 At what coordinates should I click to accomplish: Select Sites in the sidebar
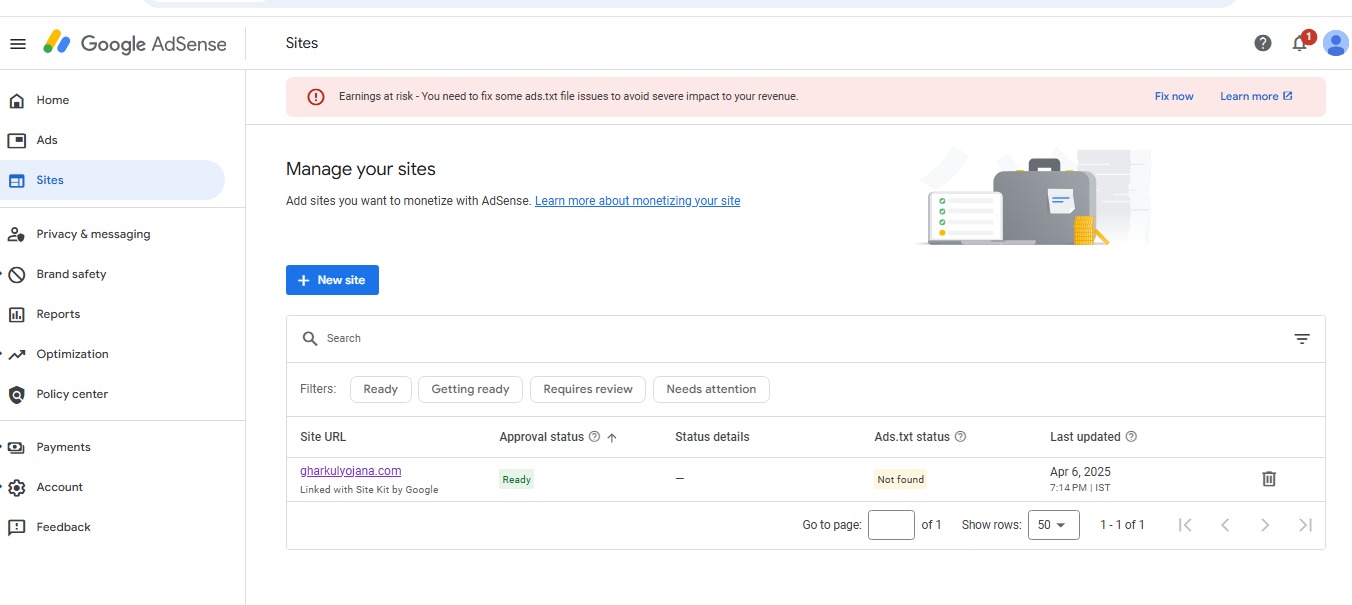112,180
